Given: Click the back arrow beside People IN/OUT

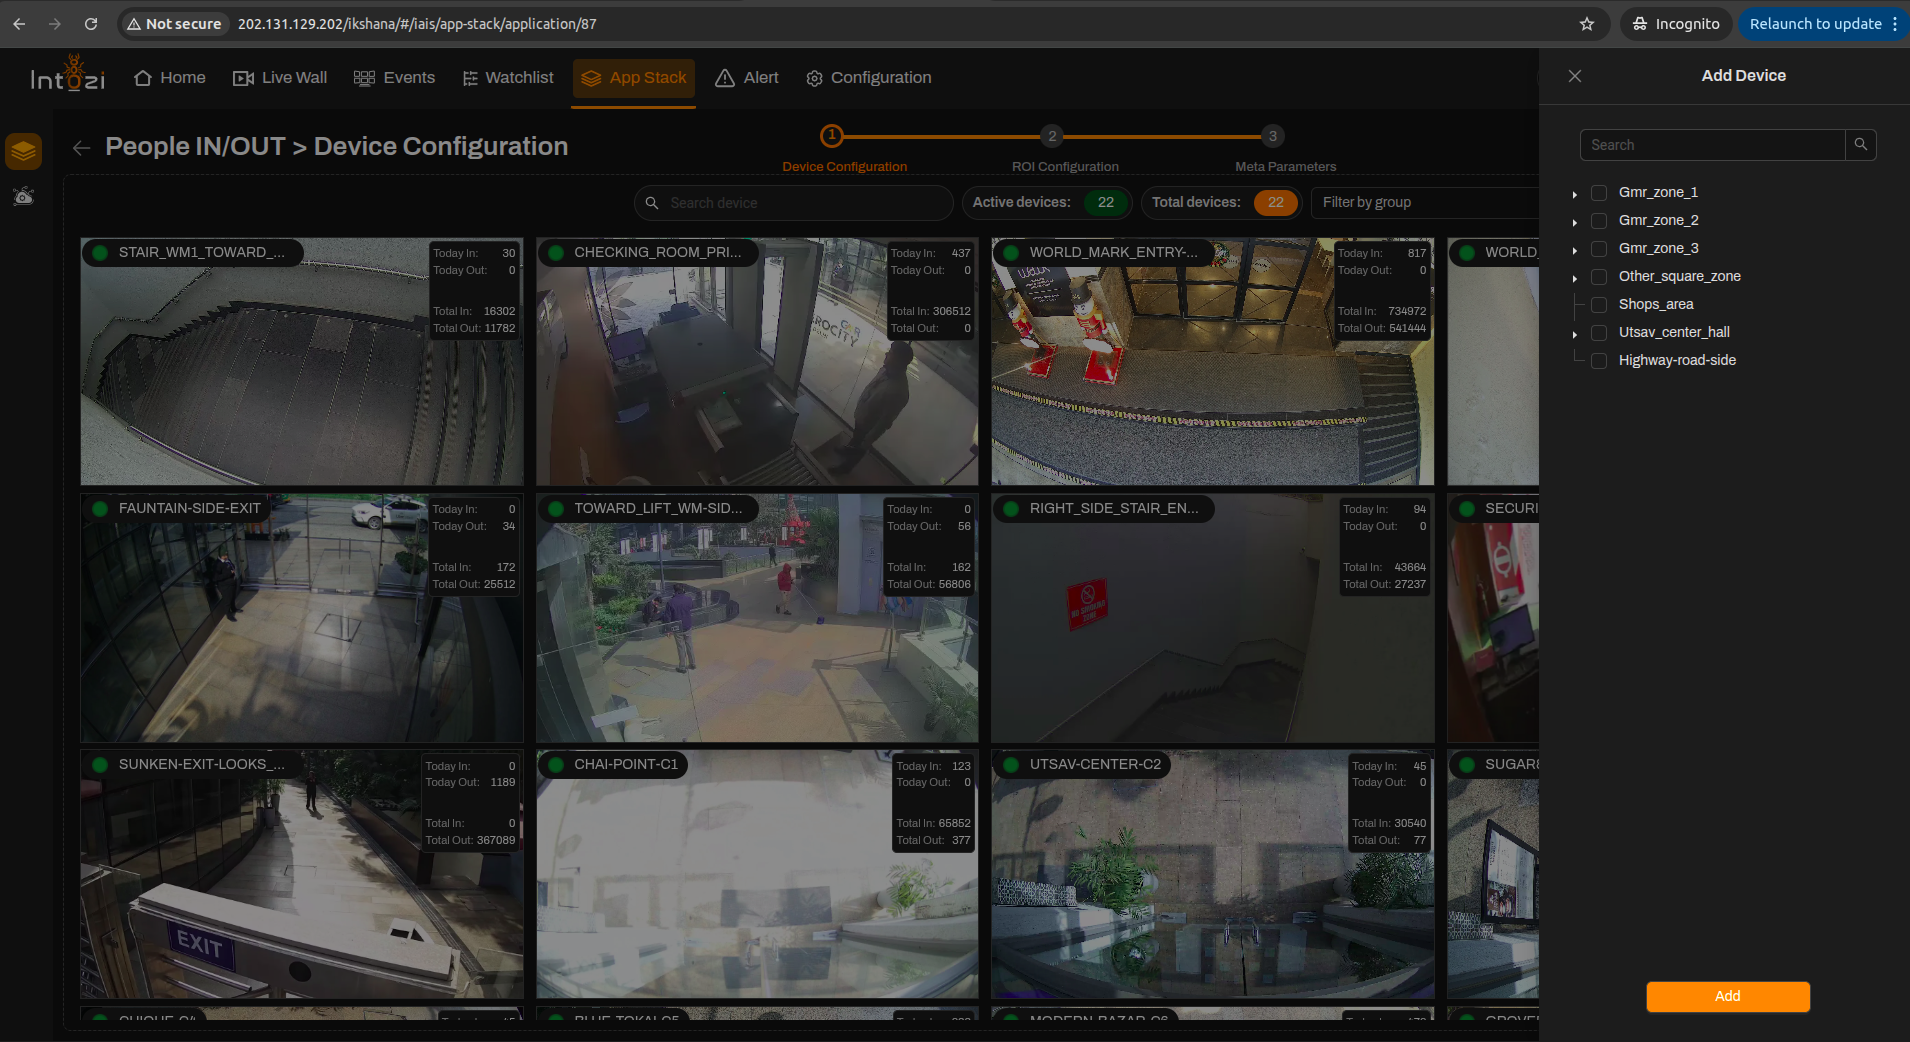Looking at the screenshot, I should coord(82,148).
